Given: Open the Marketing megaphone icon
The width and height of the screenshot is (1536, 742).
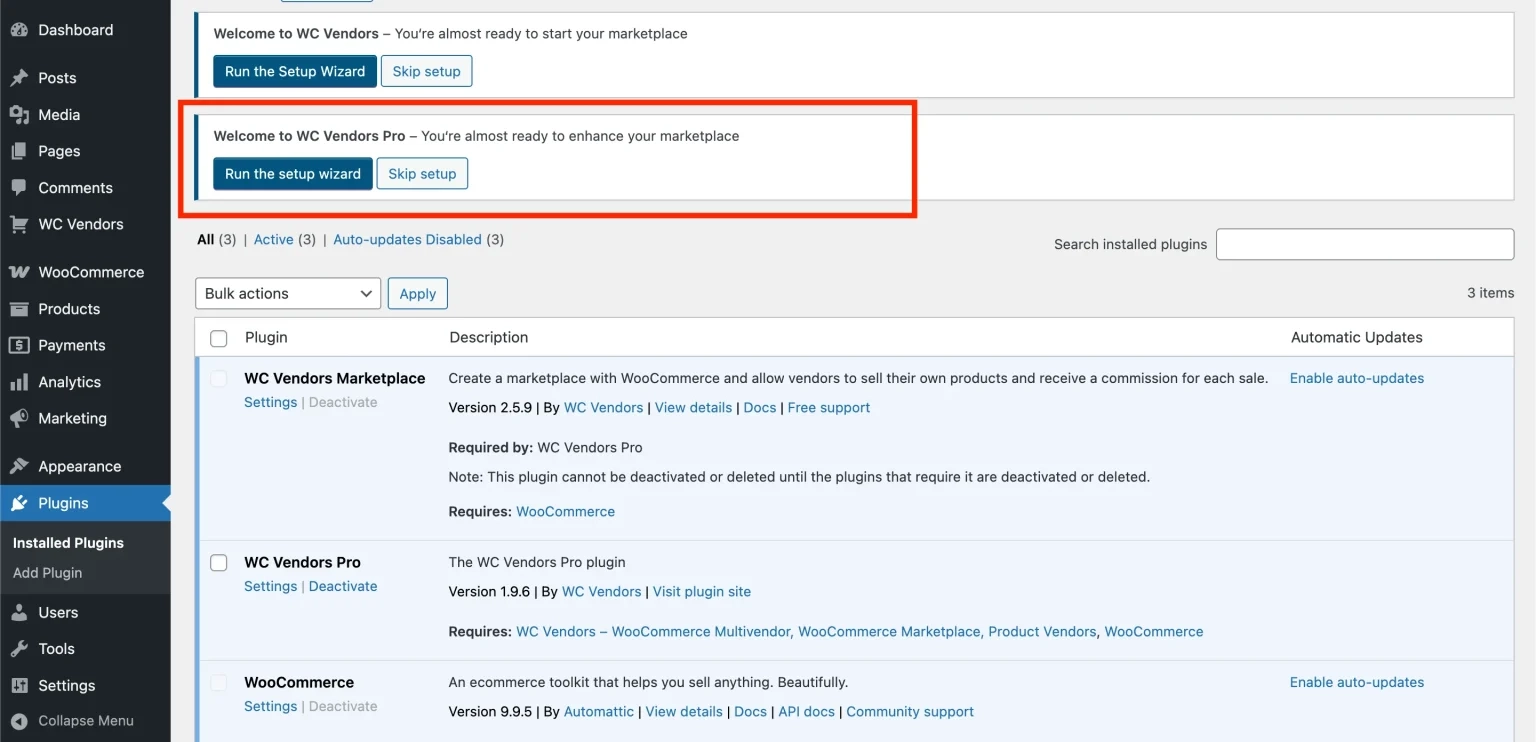Looking at the screenshot, I should tap(19, 418).
